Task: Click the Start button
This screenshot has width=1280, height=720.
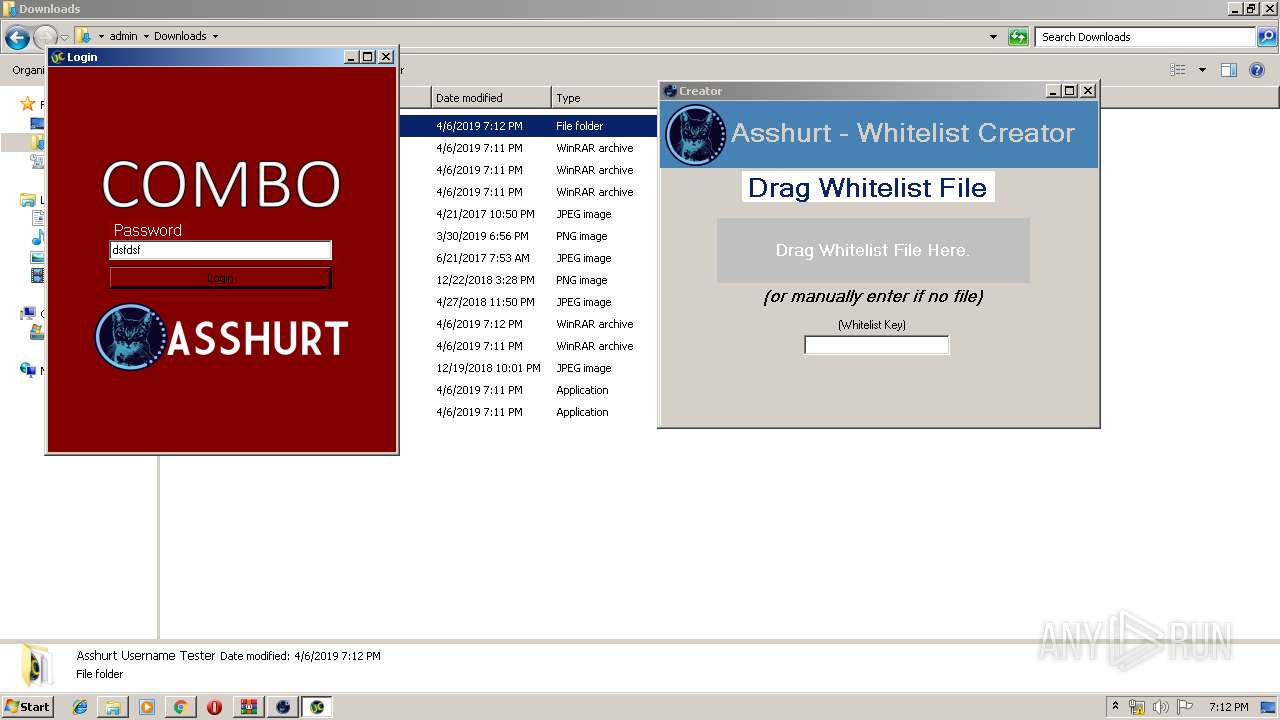Action: tap(28, 707)
